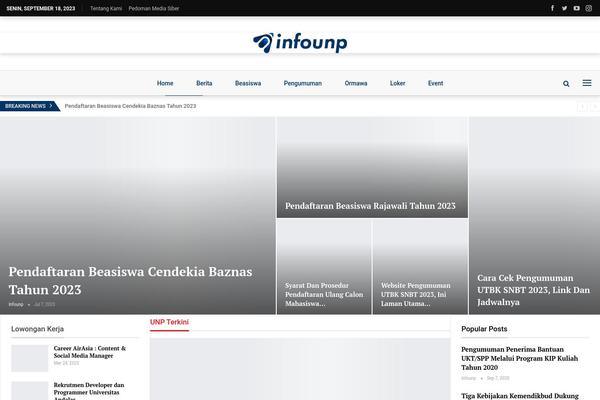Viewport: 600px width, 400px height.
Task: Open the Berita menu item
Action: [204, 83]
